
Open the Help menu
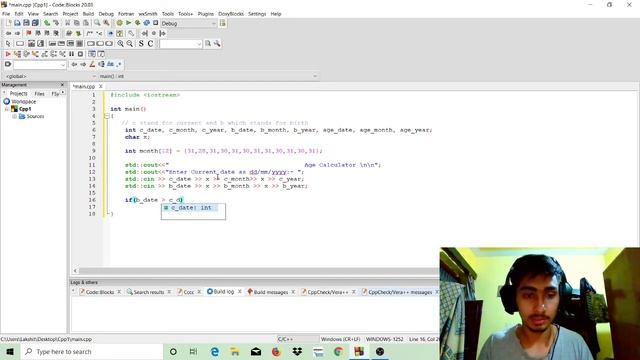tap(276, 14)
